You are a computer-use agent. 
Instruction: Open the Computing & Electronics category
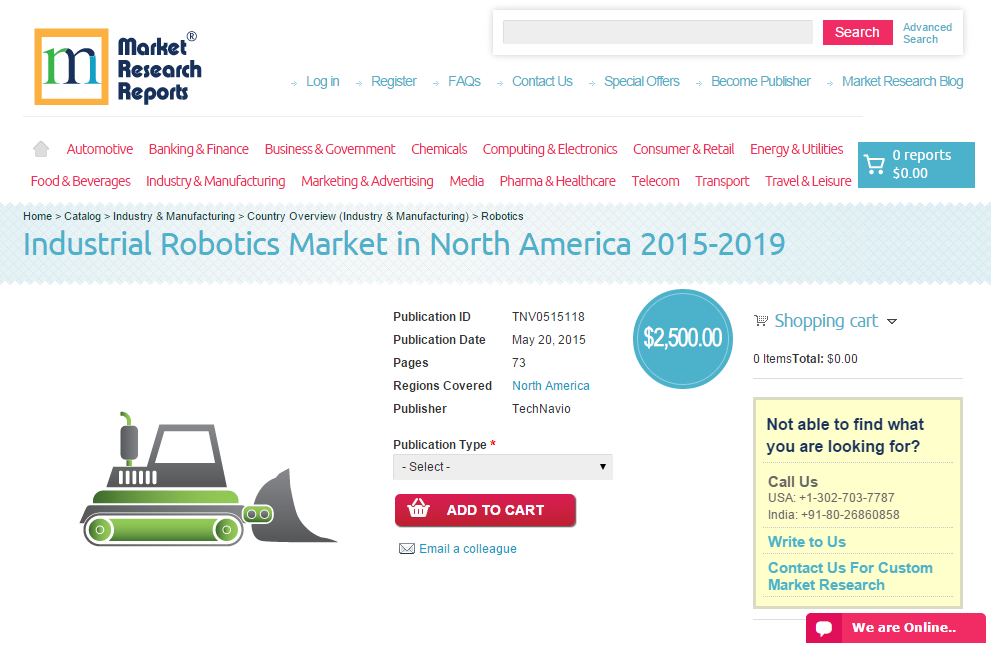(550, 148)
